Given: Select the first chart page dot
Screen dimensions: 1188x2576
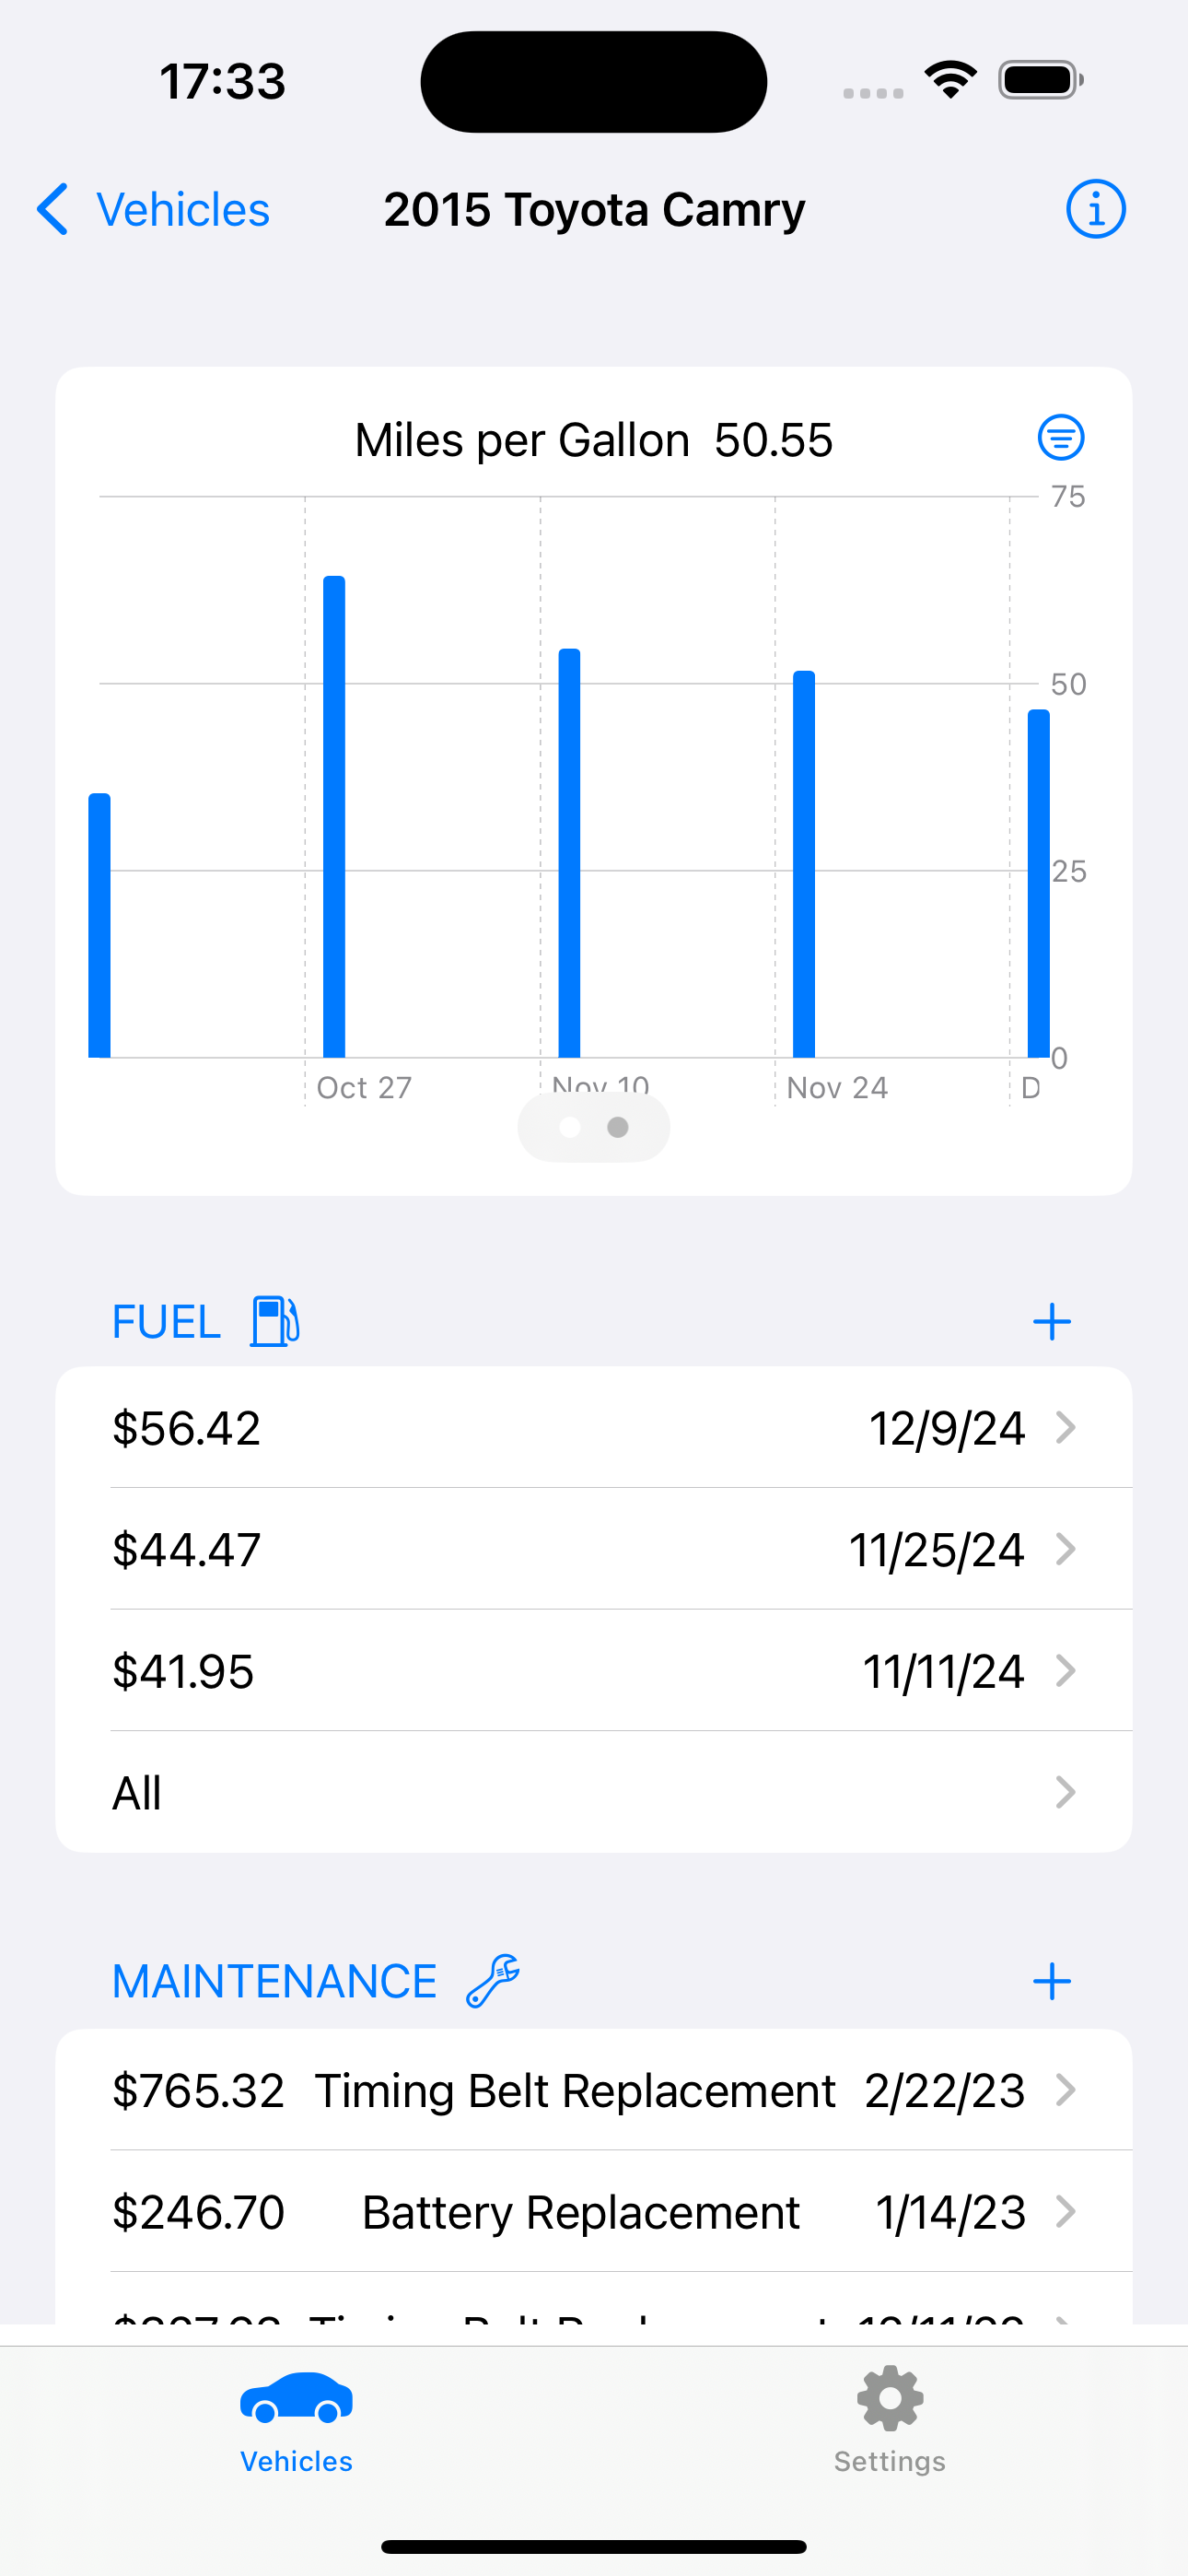Looking at the screenshot, I should [x=570, y=1128].
